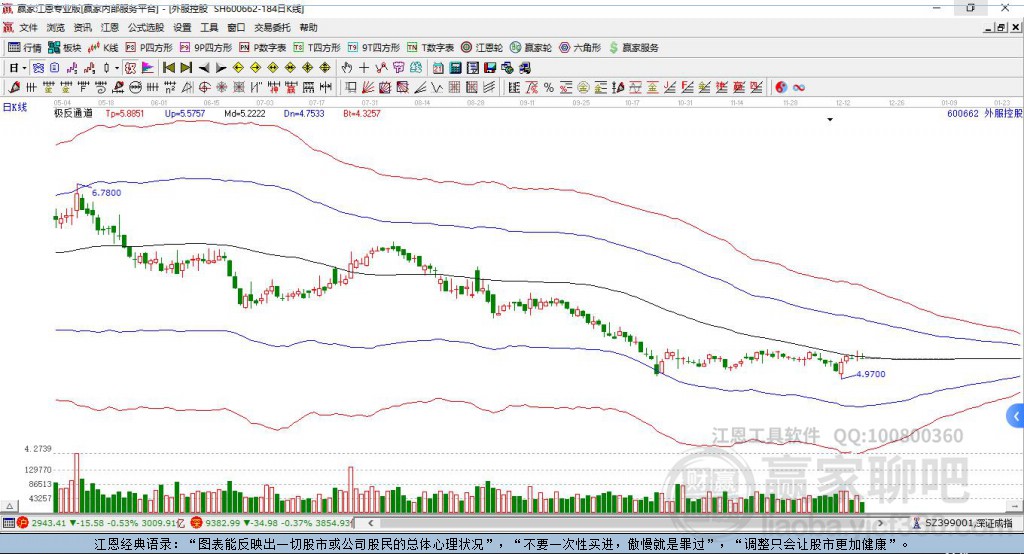1024x554 pixels.
Task: Open the 江恩轮 Gann wheel
Action: (482, 48)
